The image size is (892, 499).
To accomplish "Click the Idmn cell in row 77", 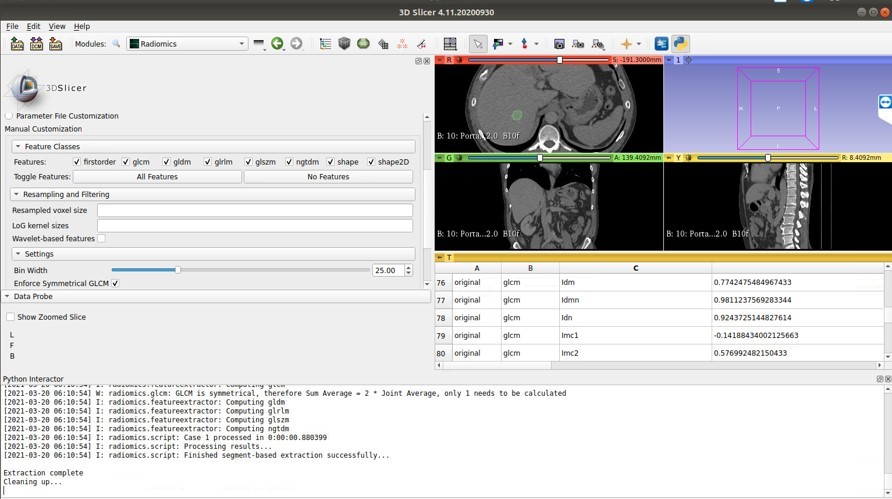I will 635,300.
